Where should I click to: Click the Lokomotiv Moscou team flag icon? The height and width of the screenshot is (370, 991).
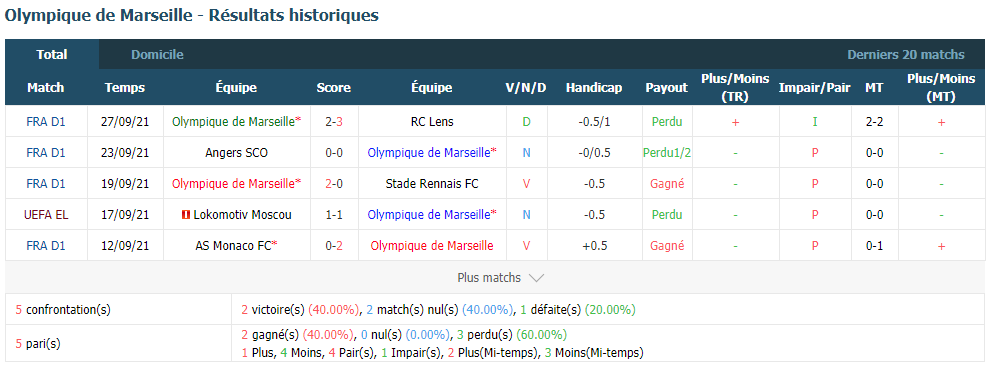click(x=186, y=216)
